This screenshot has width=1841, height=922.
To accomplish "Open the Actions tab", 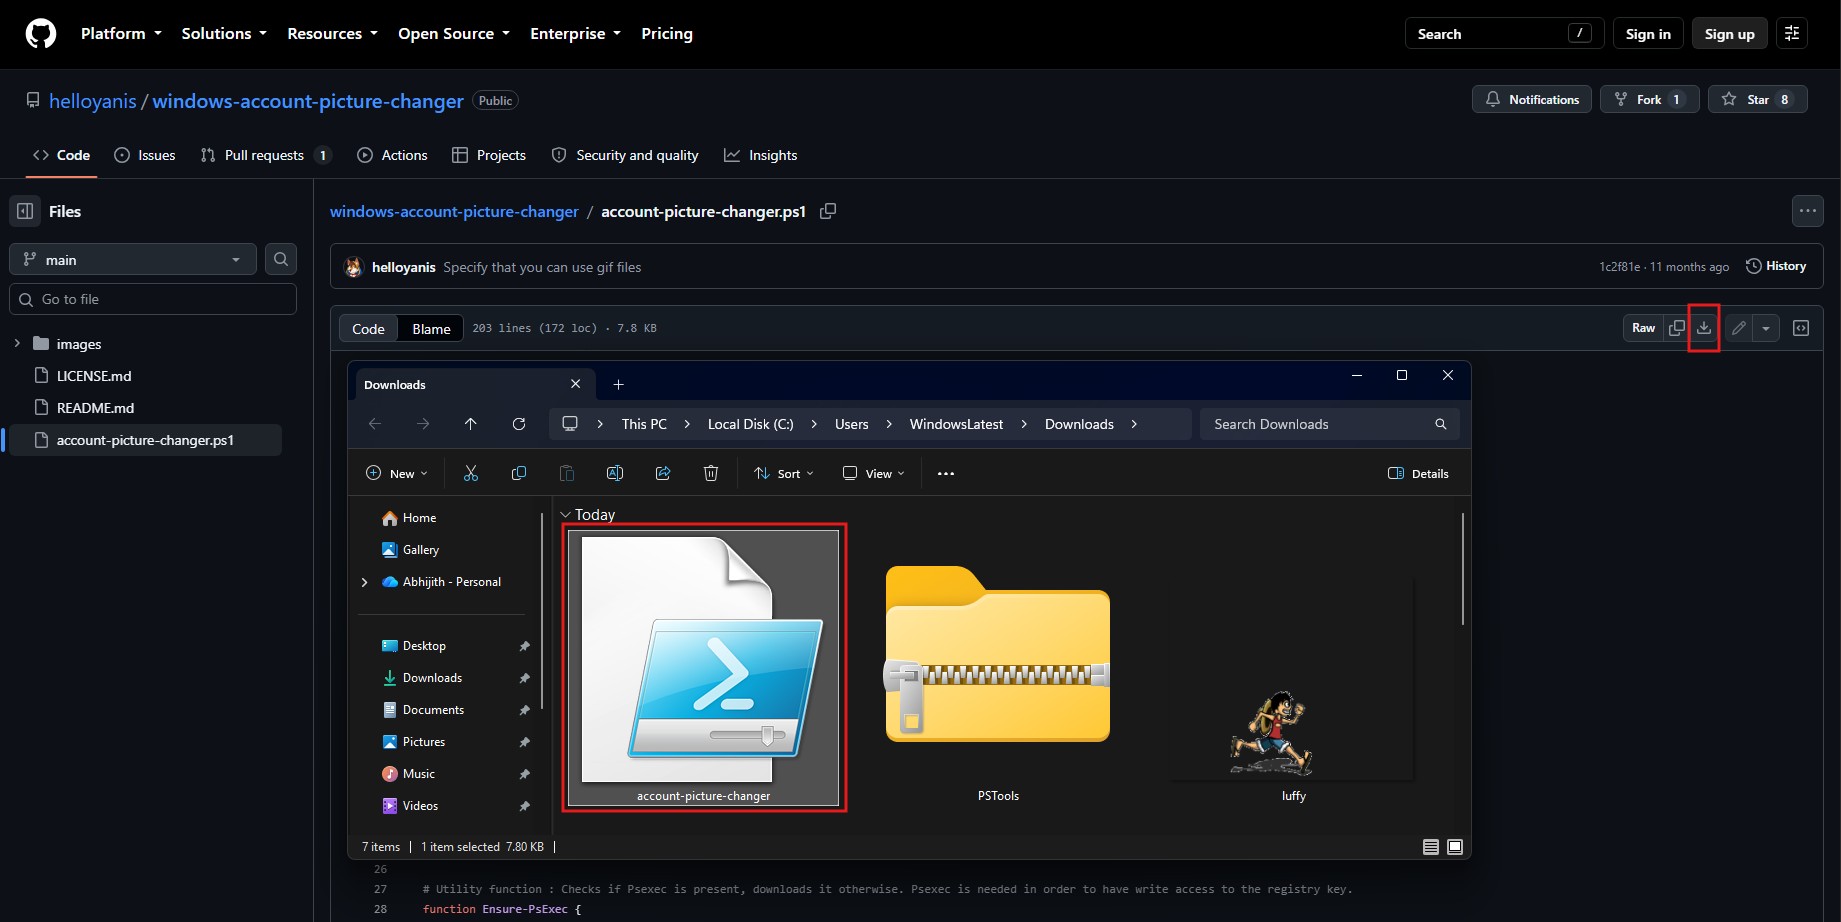I will click(392, 155).
